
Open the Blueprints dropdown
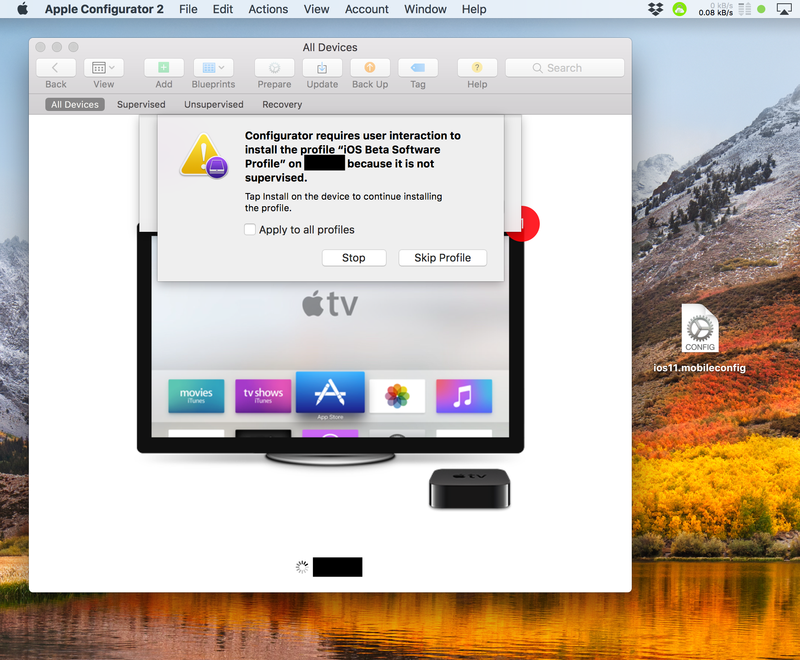(213, 68)
